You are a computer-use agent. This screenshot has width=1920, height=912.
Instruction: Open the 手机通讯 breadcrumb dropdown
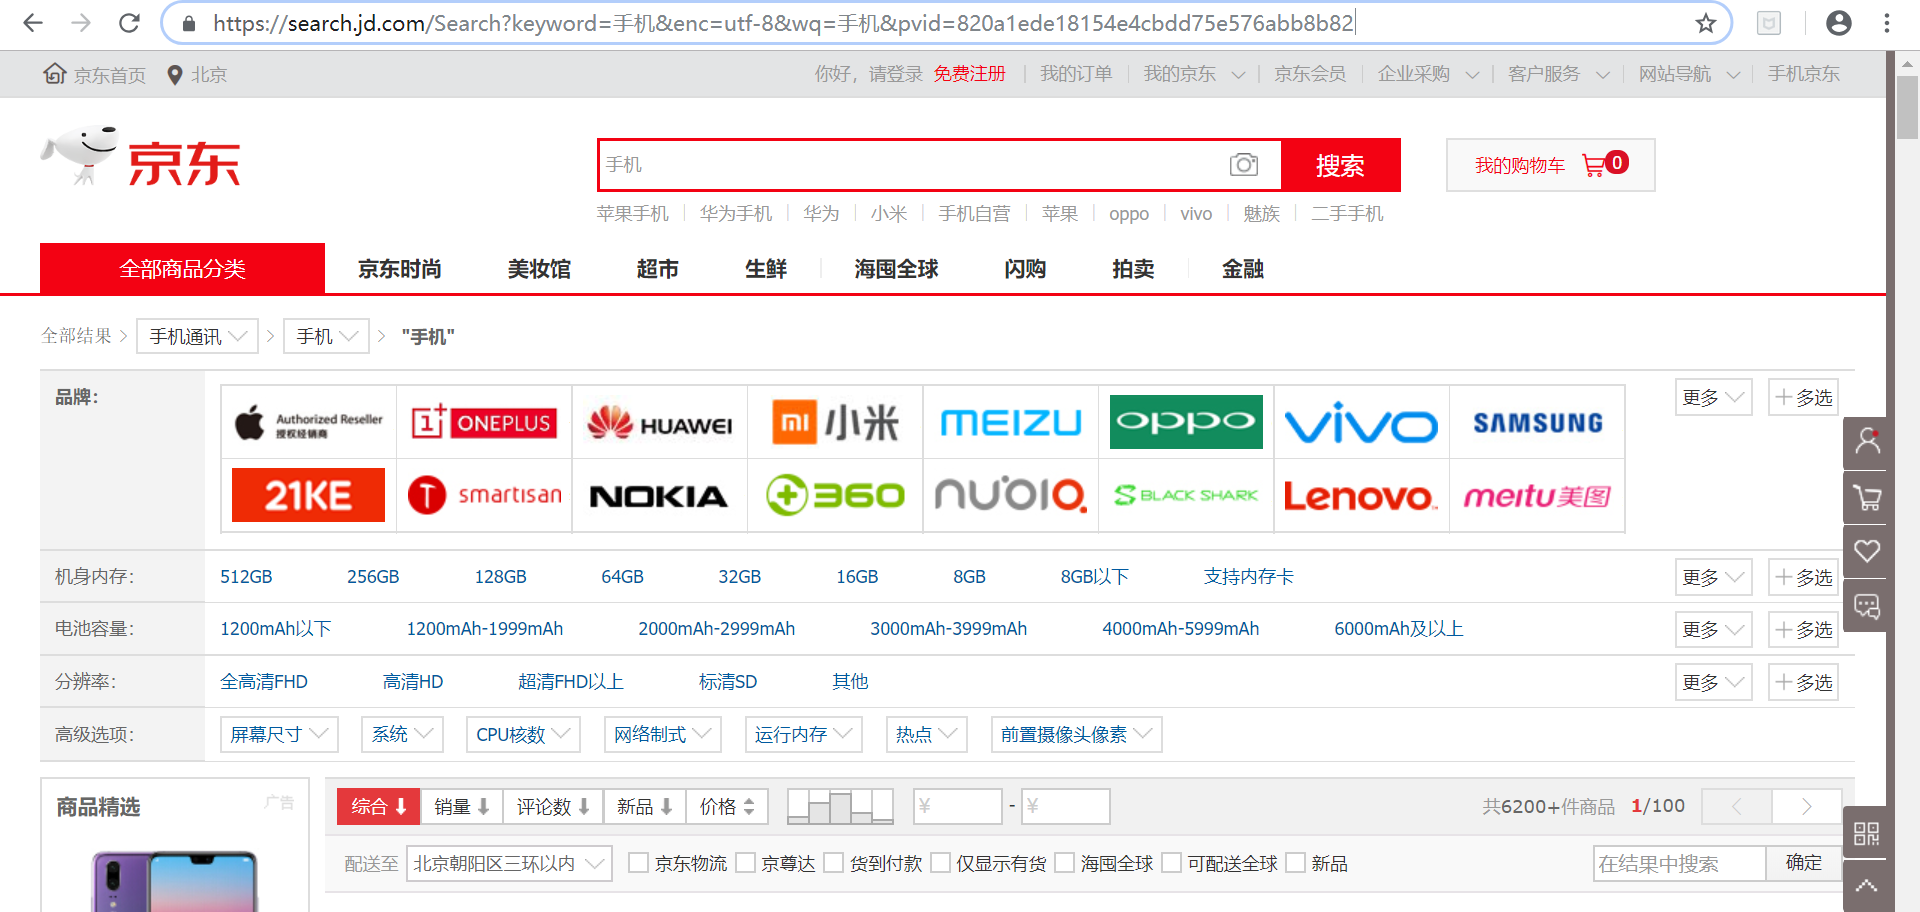pos(197,336)
